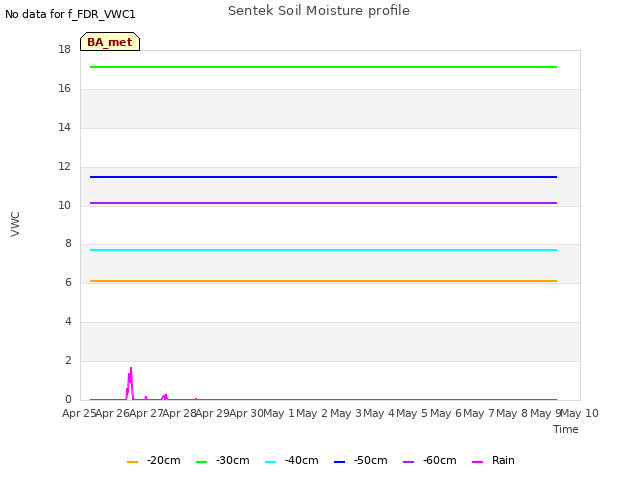
Task: Click the May 7 x-axis tick label
Action: coord(479,413)
